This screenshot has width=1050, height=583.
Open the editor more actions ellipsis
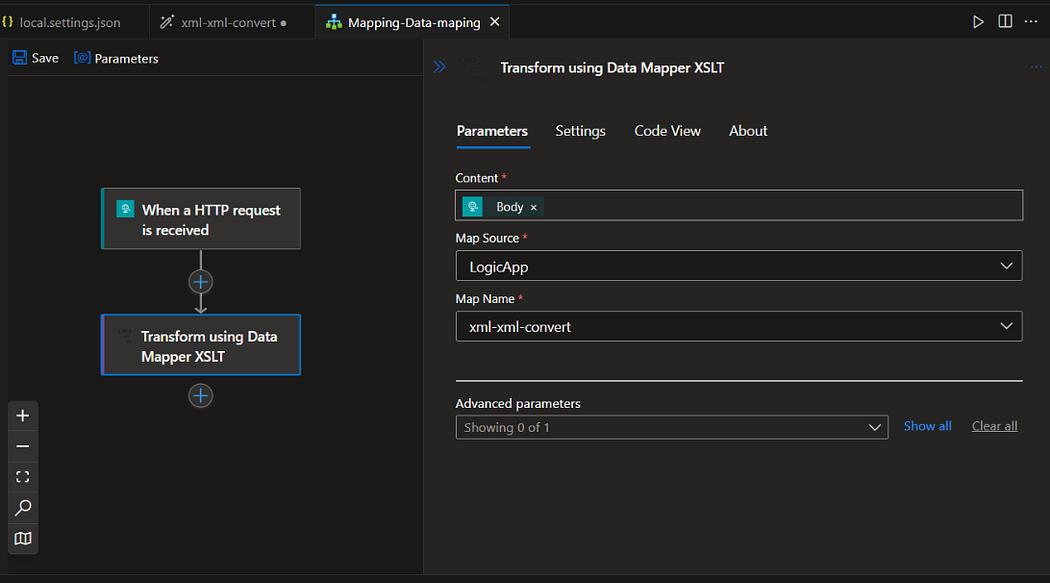tap(1031, 22)
